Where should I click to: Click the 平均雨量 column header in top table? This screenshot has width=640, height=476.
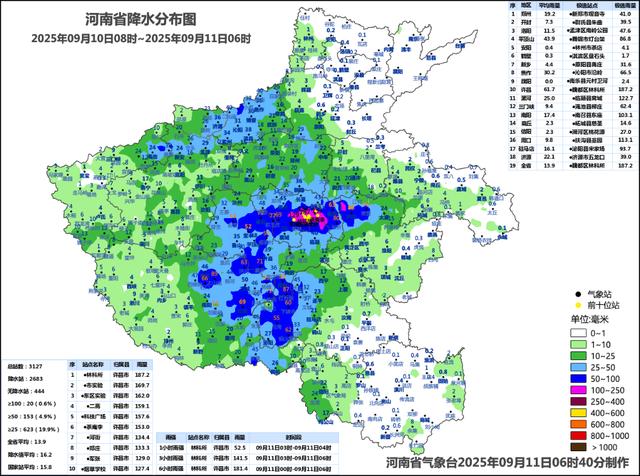(549, 5)
